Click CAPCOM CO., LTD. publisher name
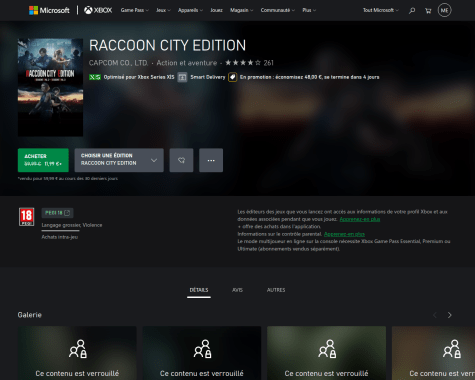This screenshot has height=380, width=475. (118, 63)
